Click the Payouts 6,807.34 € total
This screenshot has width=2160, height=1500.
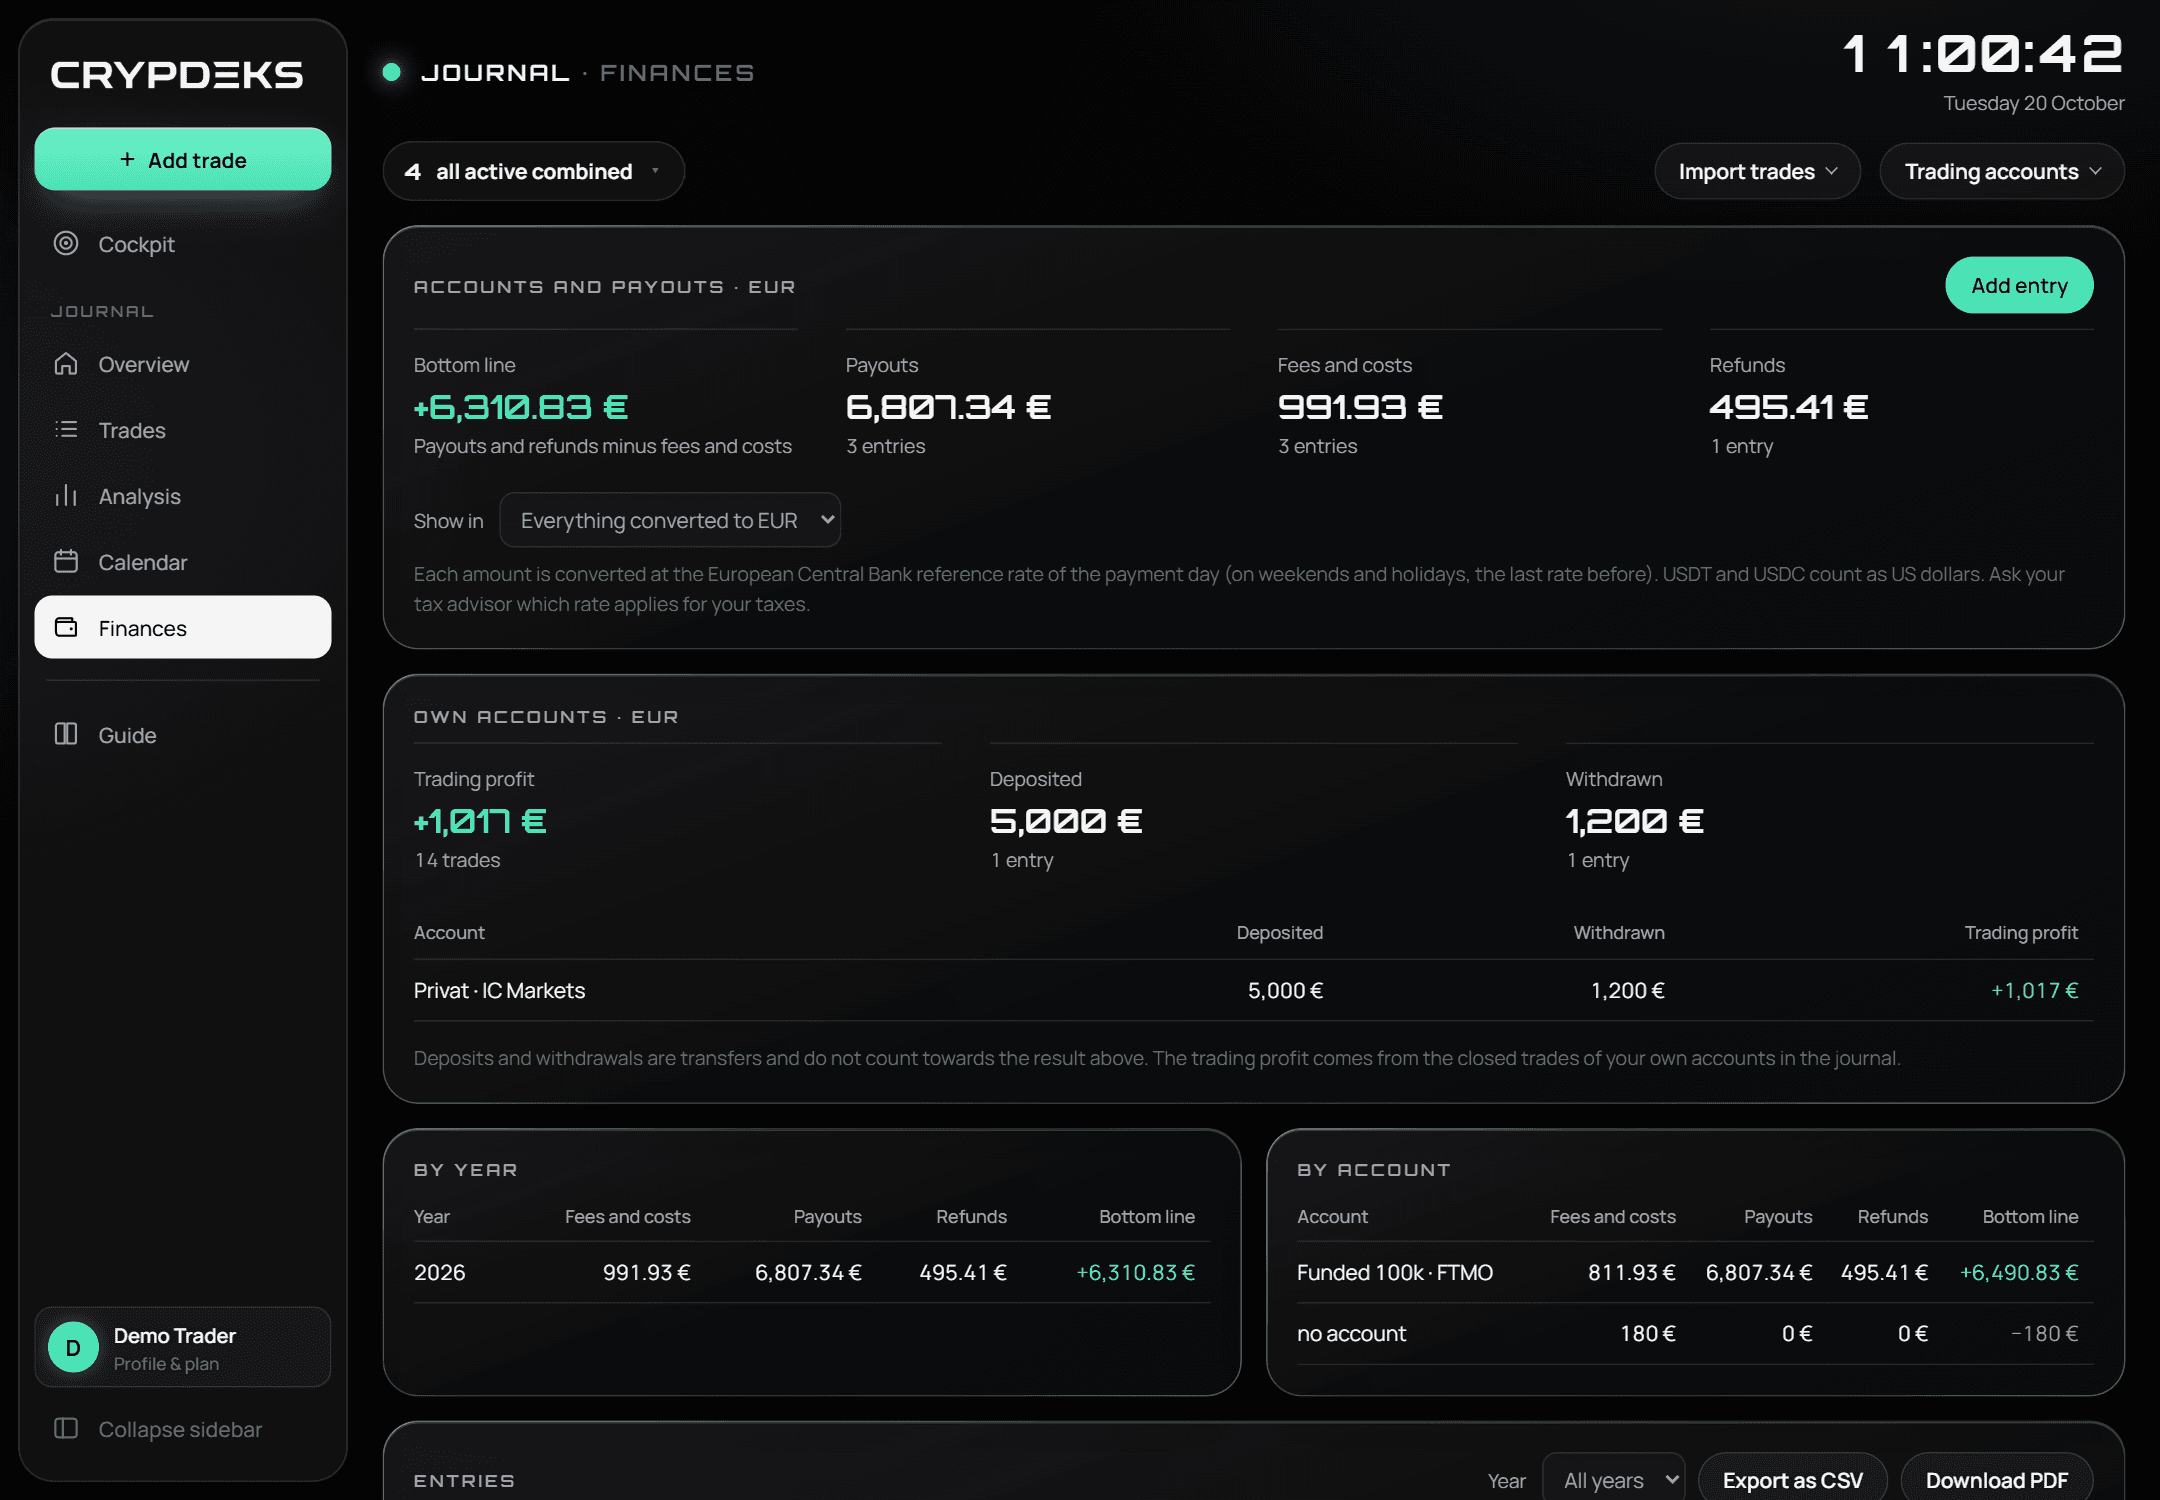pyautogui.click(x=948, y=407)
